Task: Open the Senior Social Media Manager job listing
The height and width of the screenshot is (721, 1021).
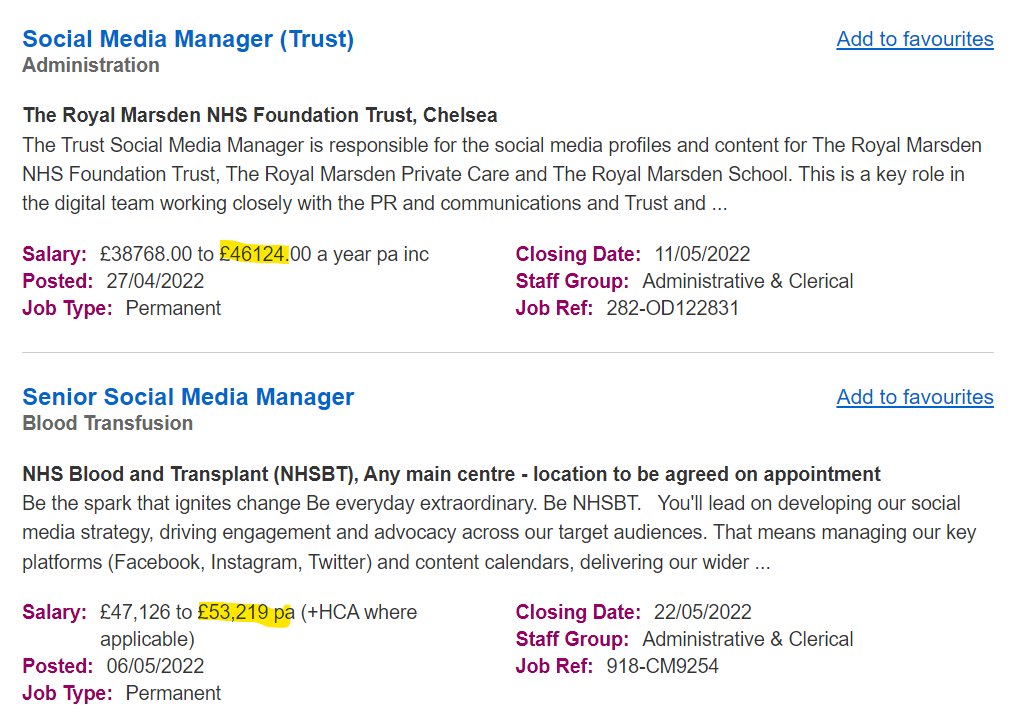Action: tap(188, 397)
